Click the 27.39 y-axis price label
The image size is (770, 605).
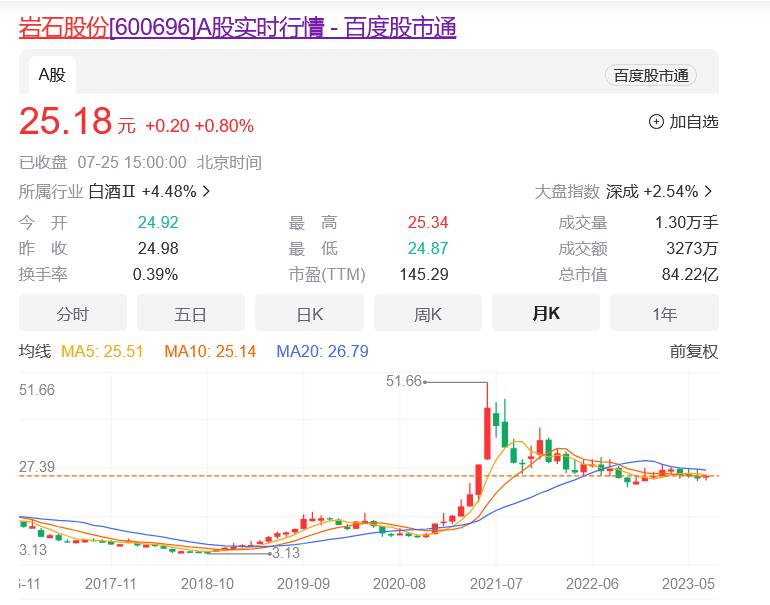pyautogui.click(x=37, y=467)
